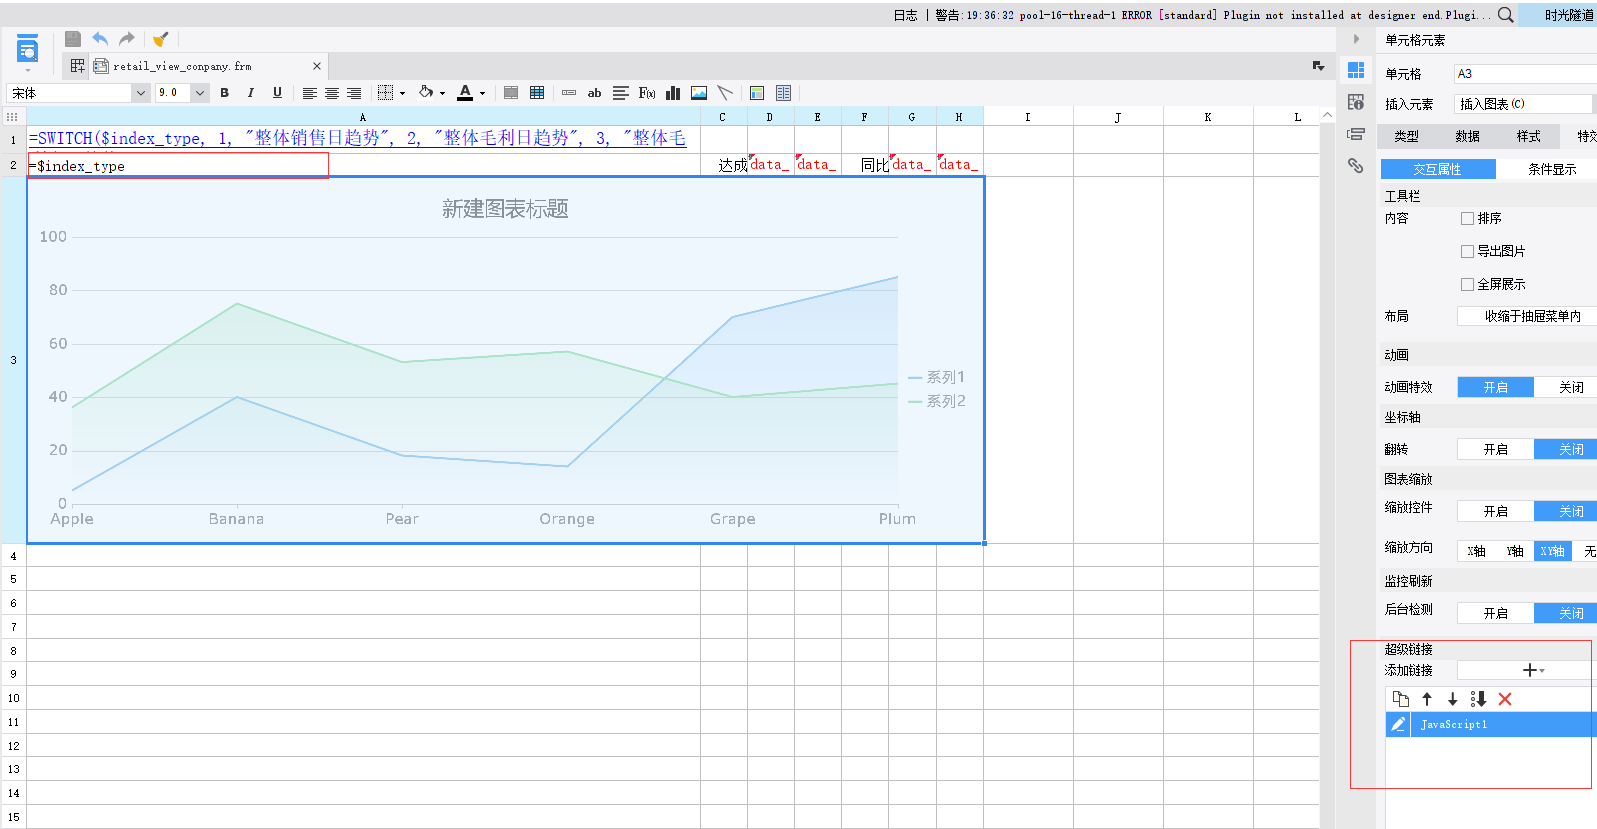Screen dimensions: 1597x829
Task: Insert chart icon in toolbar
Action: [673, 93]
